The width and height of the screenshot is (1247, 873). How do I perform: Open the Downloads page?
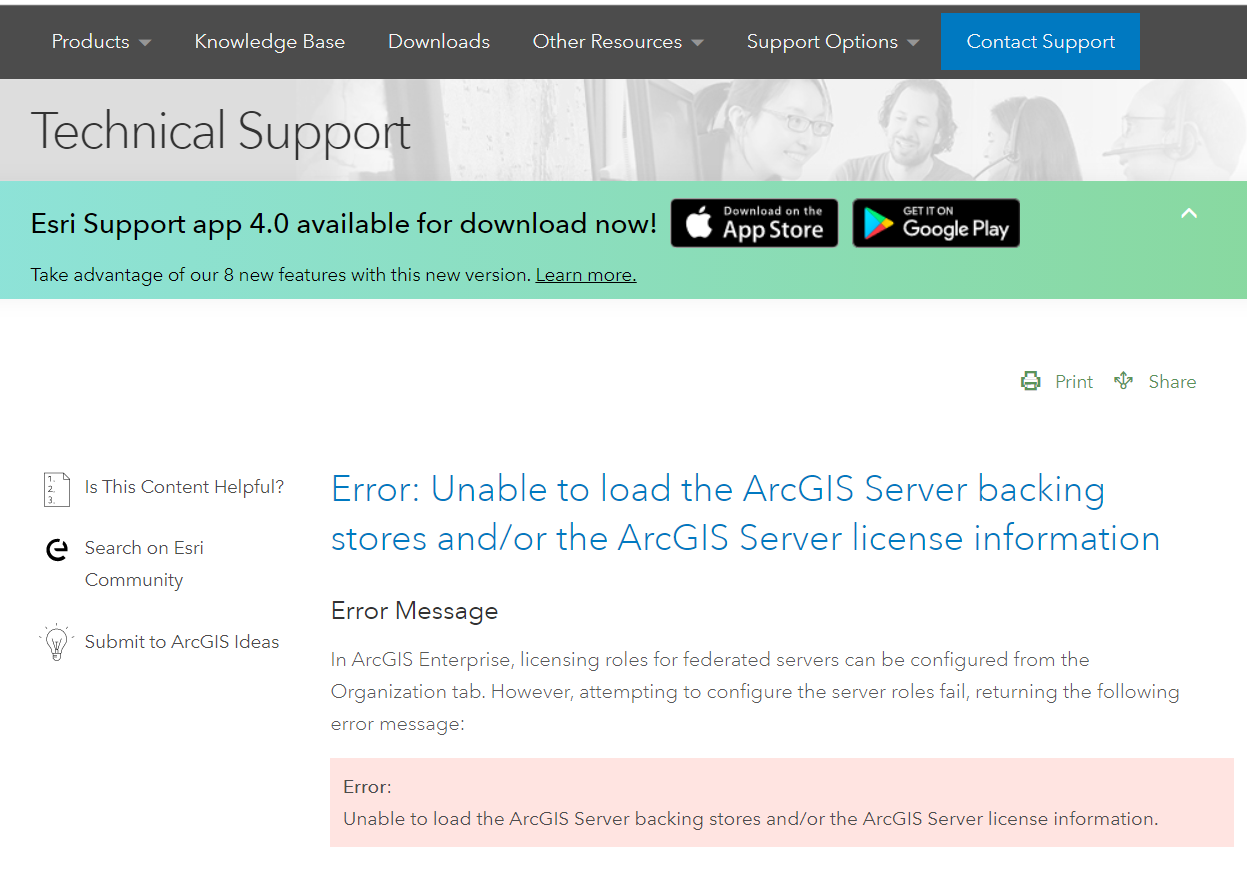(439, 42)
